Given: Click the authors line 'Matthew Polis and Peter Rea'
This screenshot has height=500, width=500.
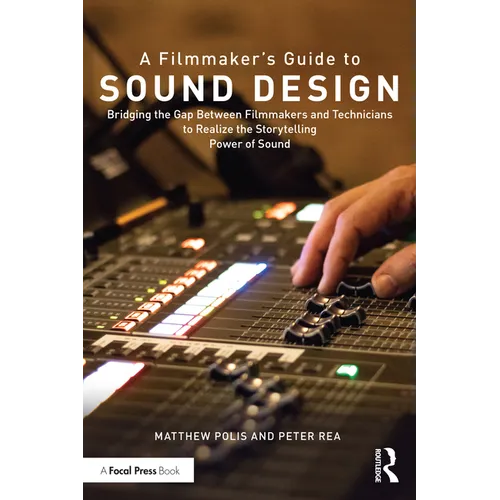Looking at the screenshot, I should (x=247, y=436).
